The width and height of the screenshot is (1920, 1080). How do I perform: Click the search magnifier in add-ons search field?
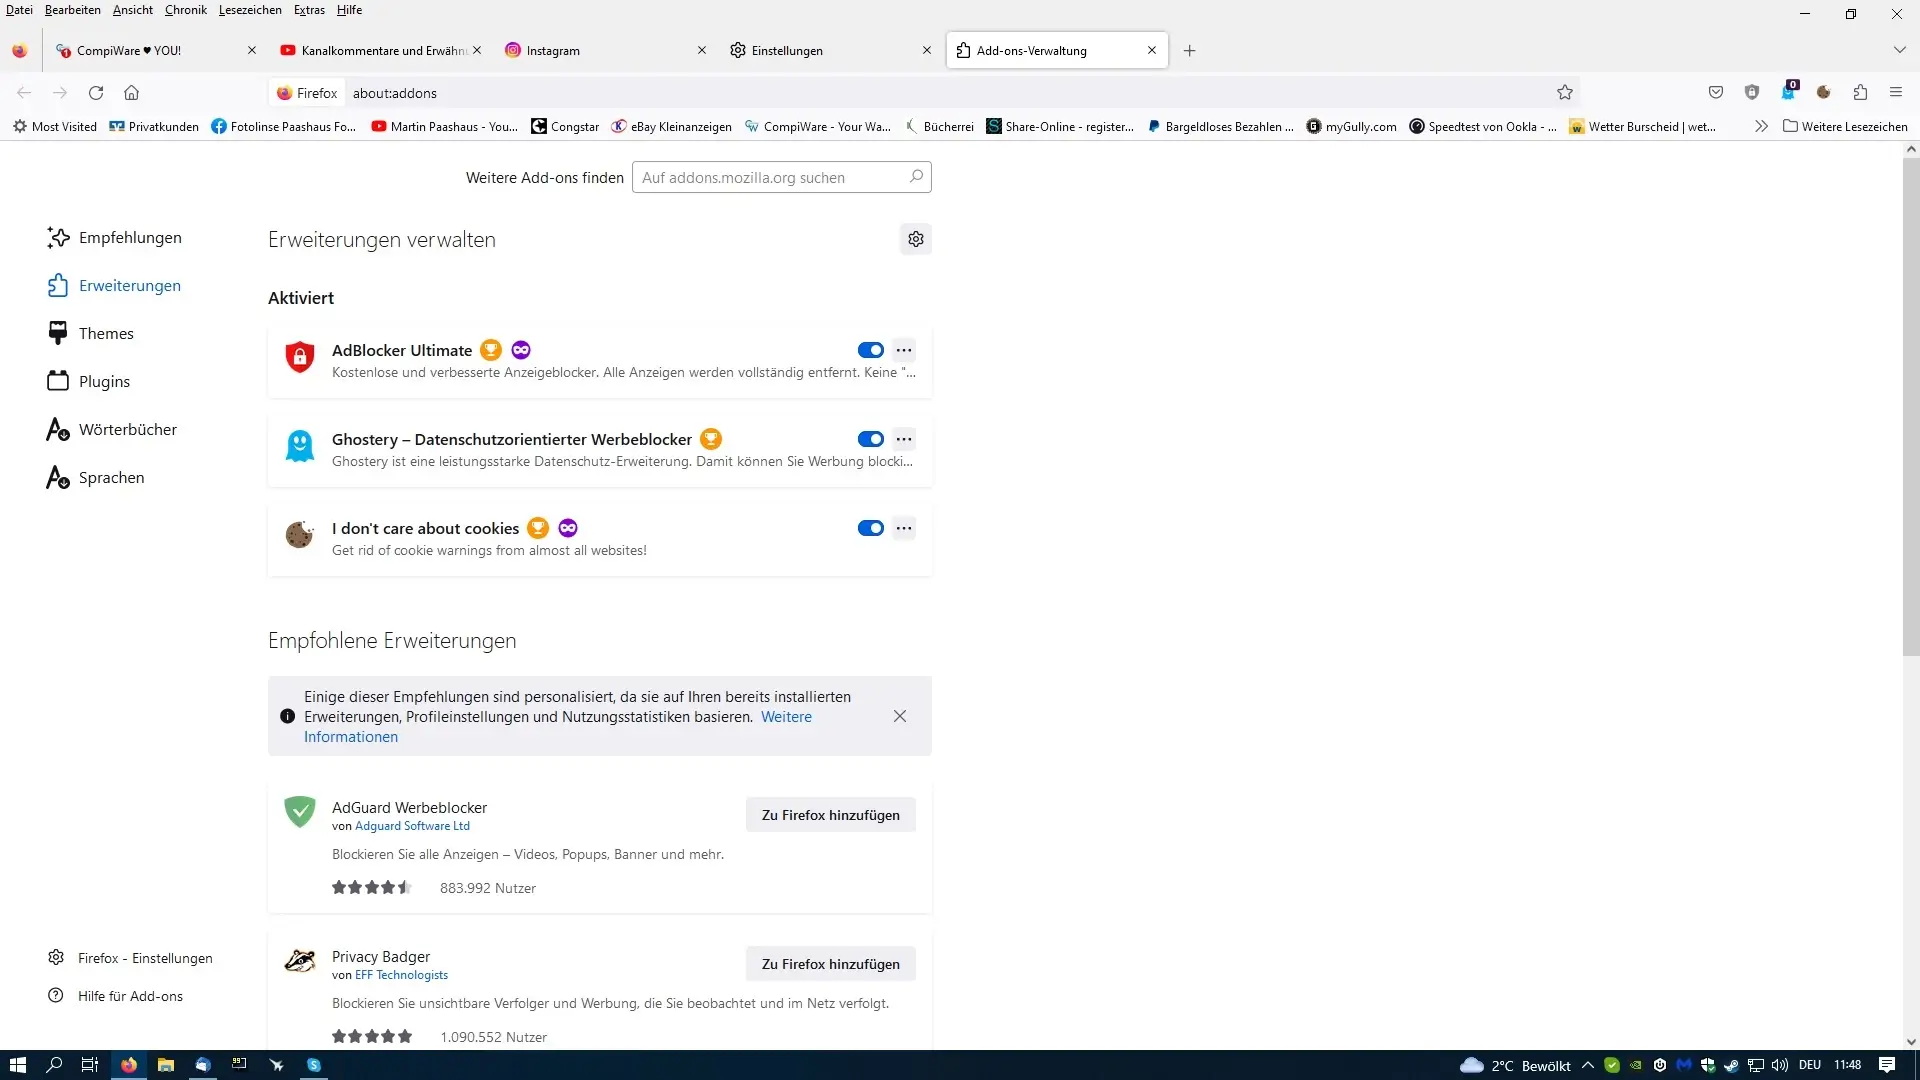click(916, 177)
